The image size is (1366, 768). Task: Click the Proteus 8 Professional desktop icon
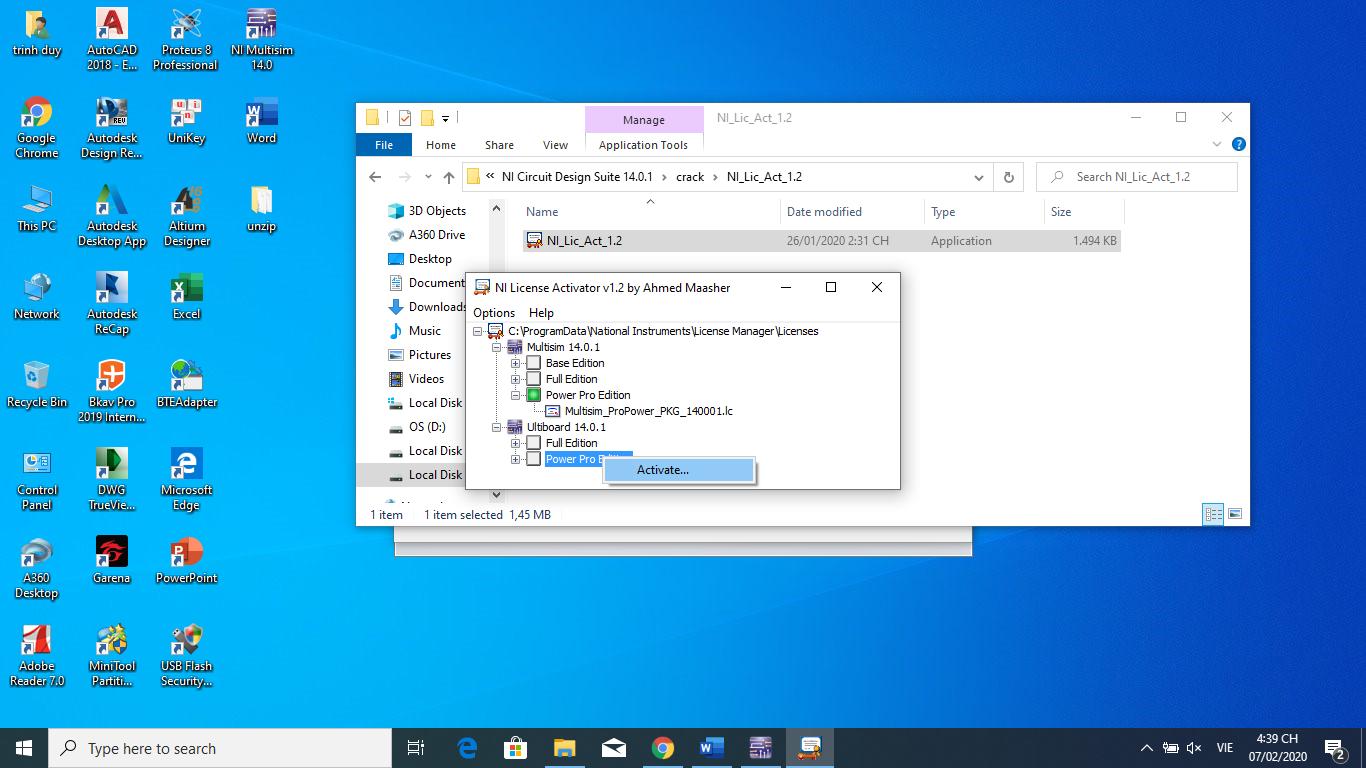click(185, 40)
